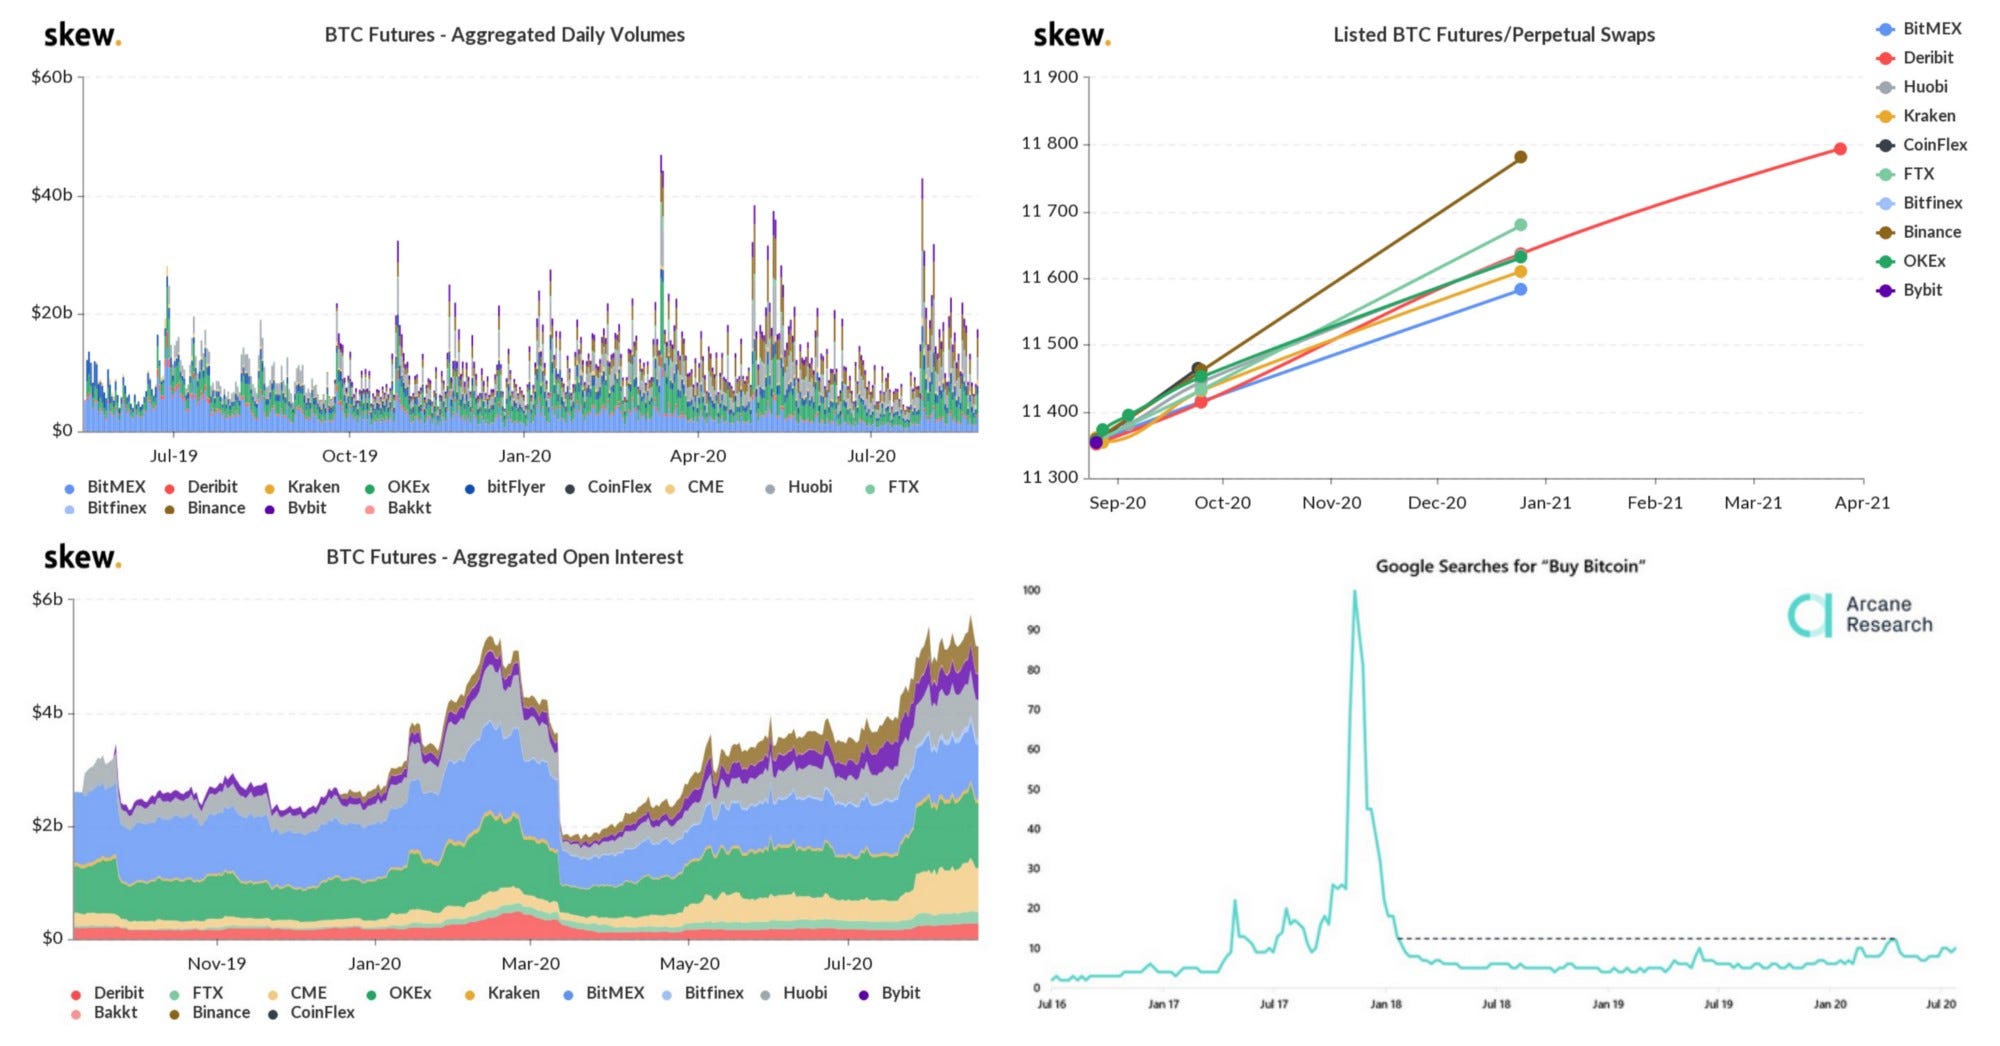Select OKEx in the Perpetual Swaps legend
The height and width of the screenshot is (1046, 2000).
coord(1912,261)
